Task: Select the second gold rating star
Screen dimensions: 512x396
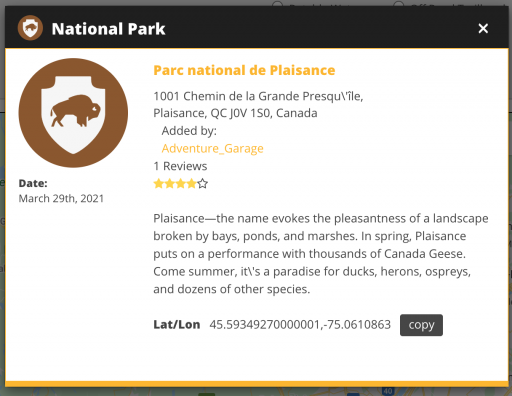Action: tap(170, 184)
